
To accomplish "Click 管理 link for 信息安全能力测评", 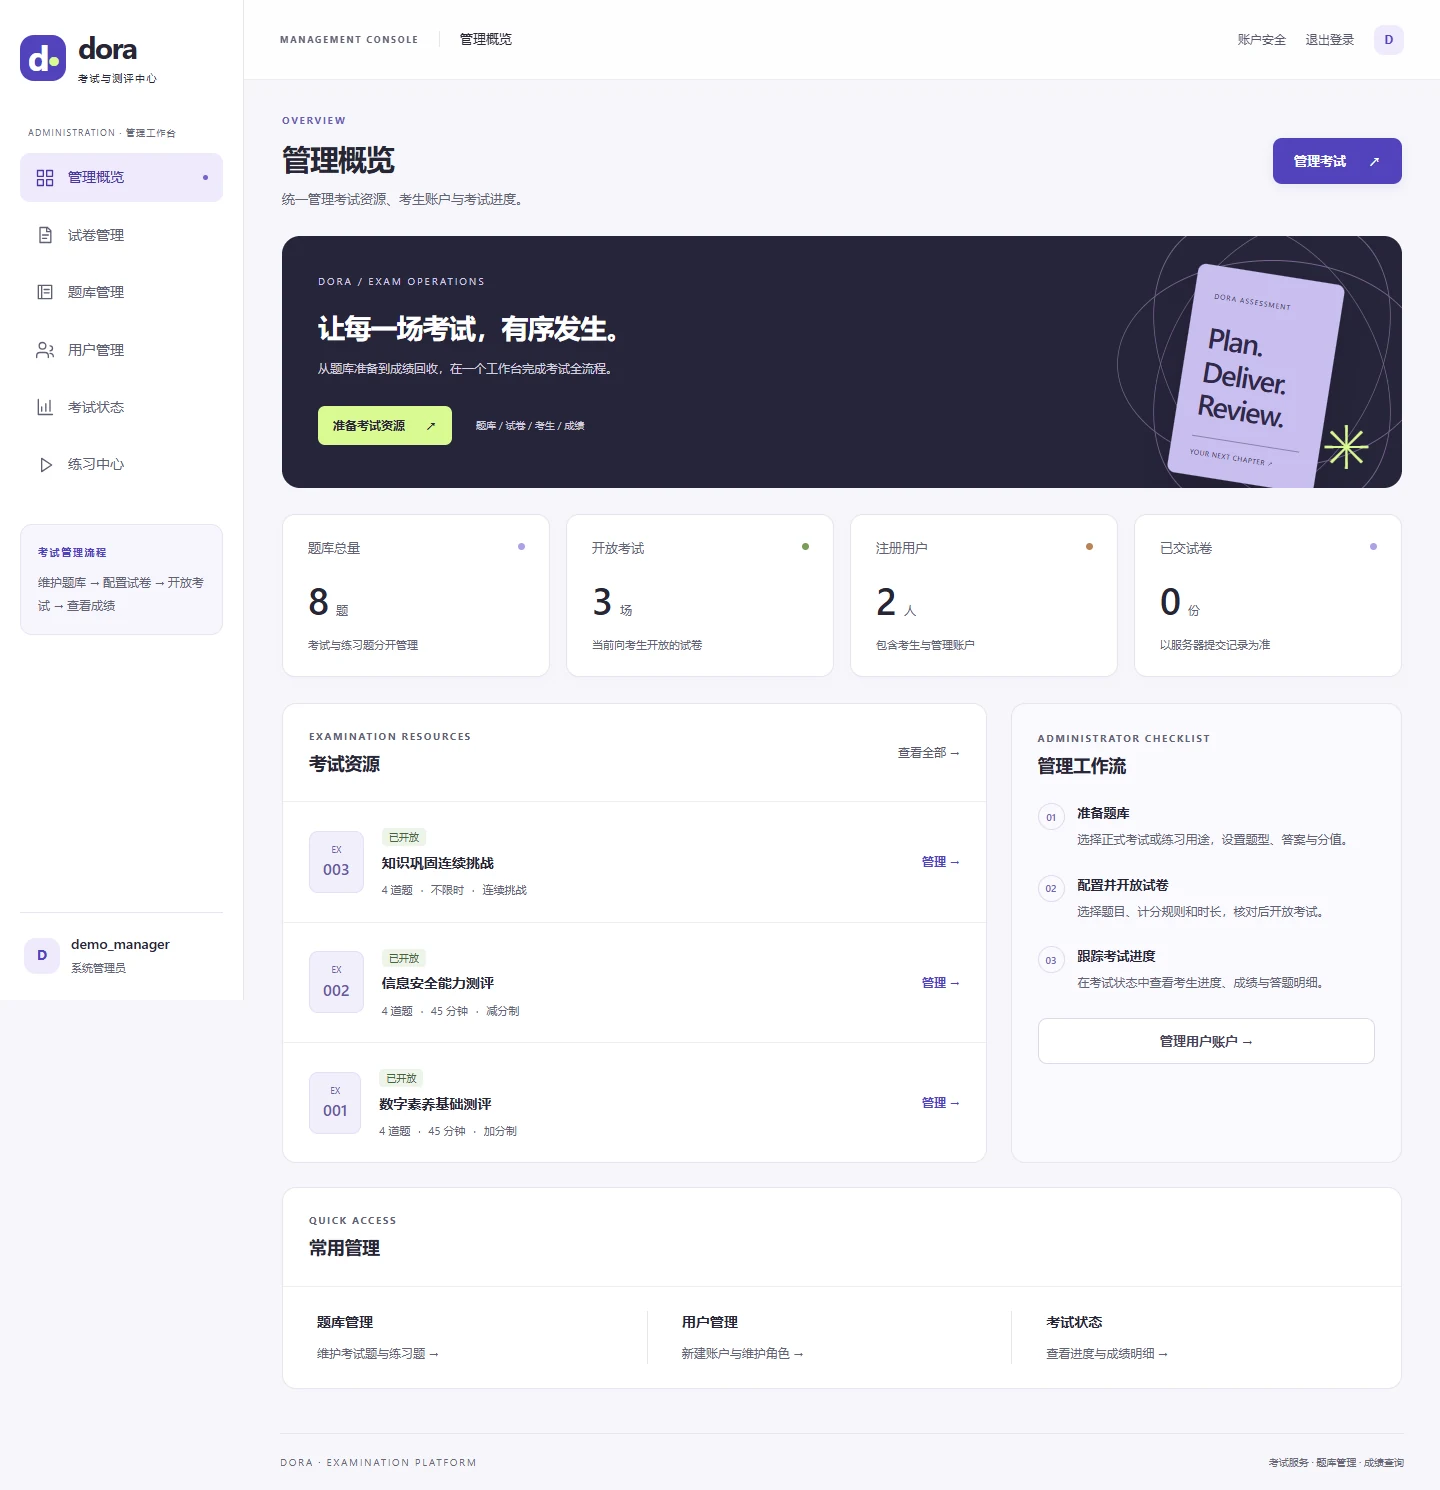I will pos(940,983).
